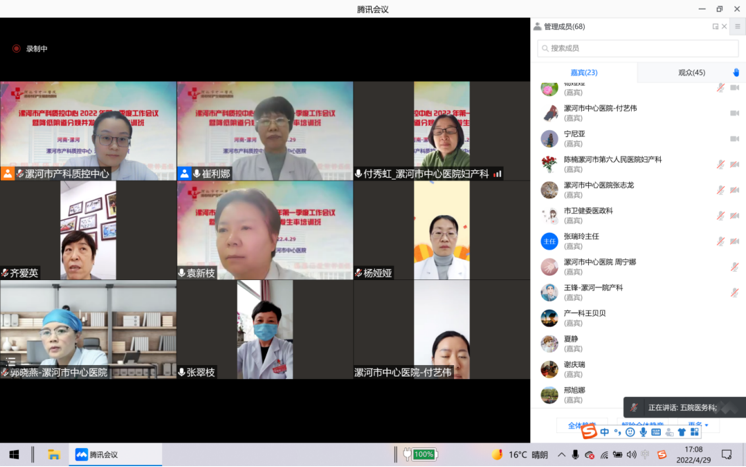Click the recording indicator 录制中
The image size is (746, 467).
click(x=30, y=48)
